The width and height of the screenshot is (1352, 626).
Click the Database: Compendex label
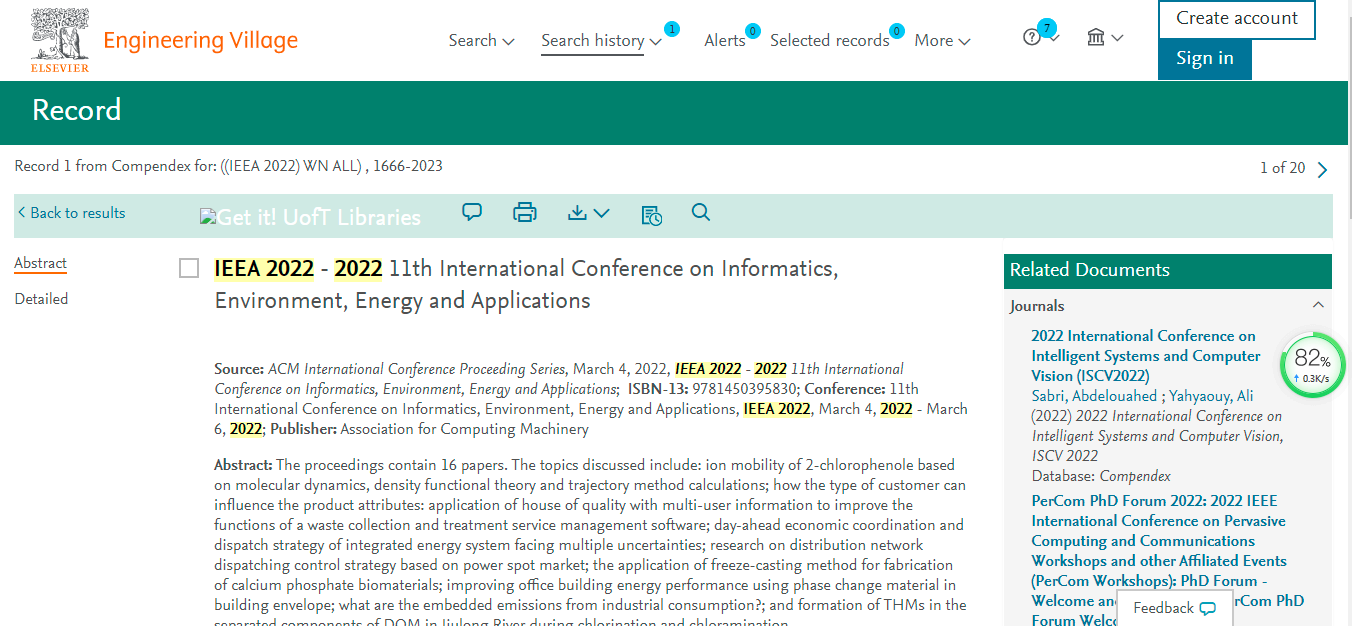coord(1101,476)
